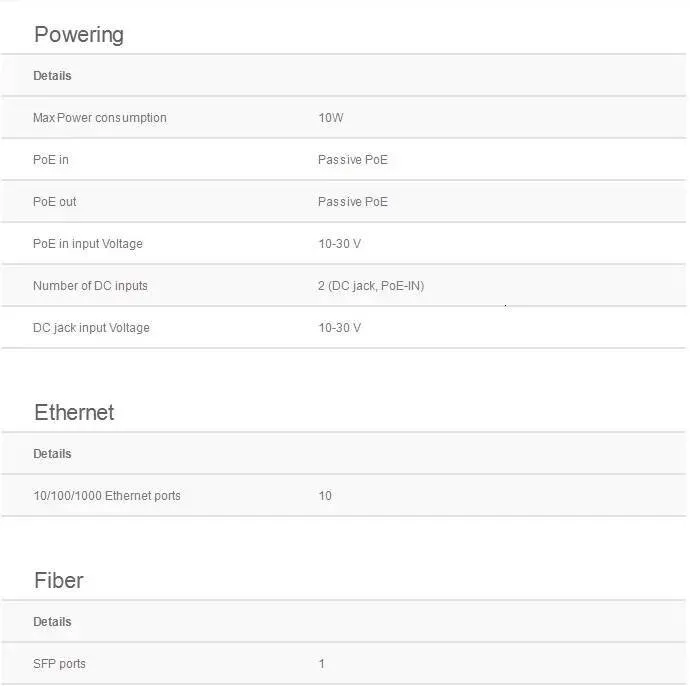Click the Number of DC inputs label
690x686 pixels.
point(90,286)
